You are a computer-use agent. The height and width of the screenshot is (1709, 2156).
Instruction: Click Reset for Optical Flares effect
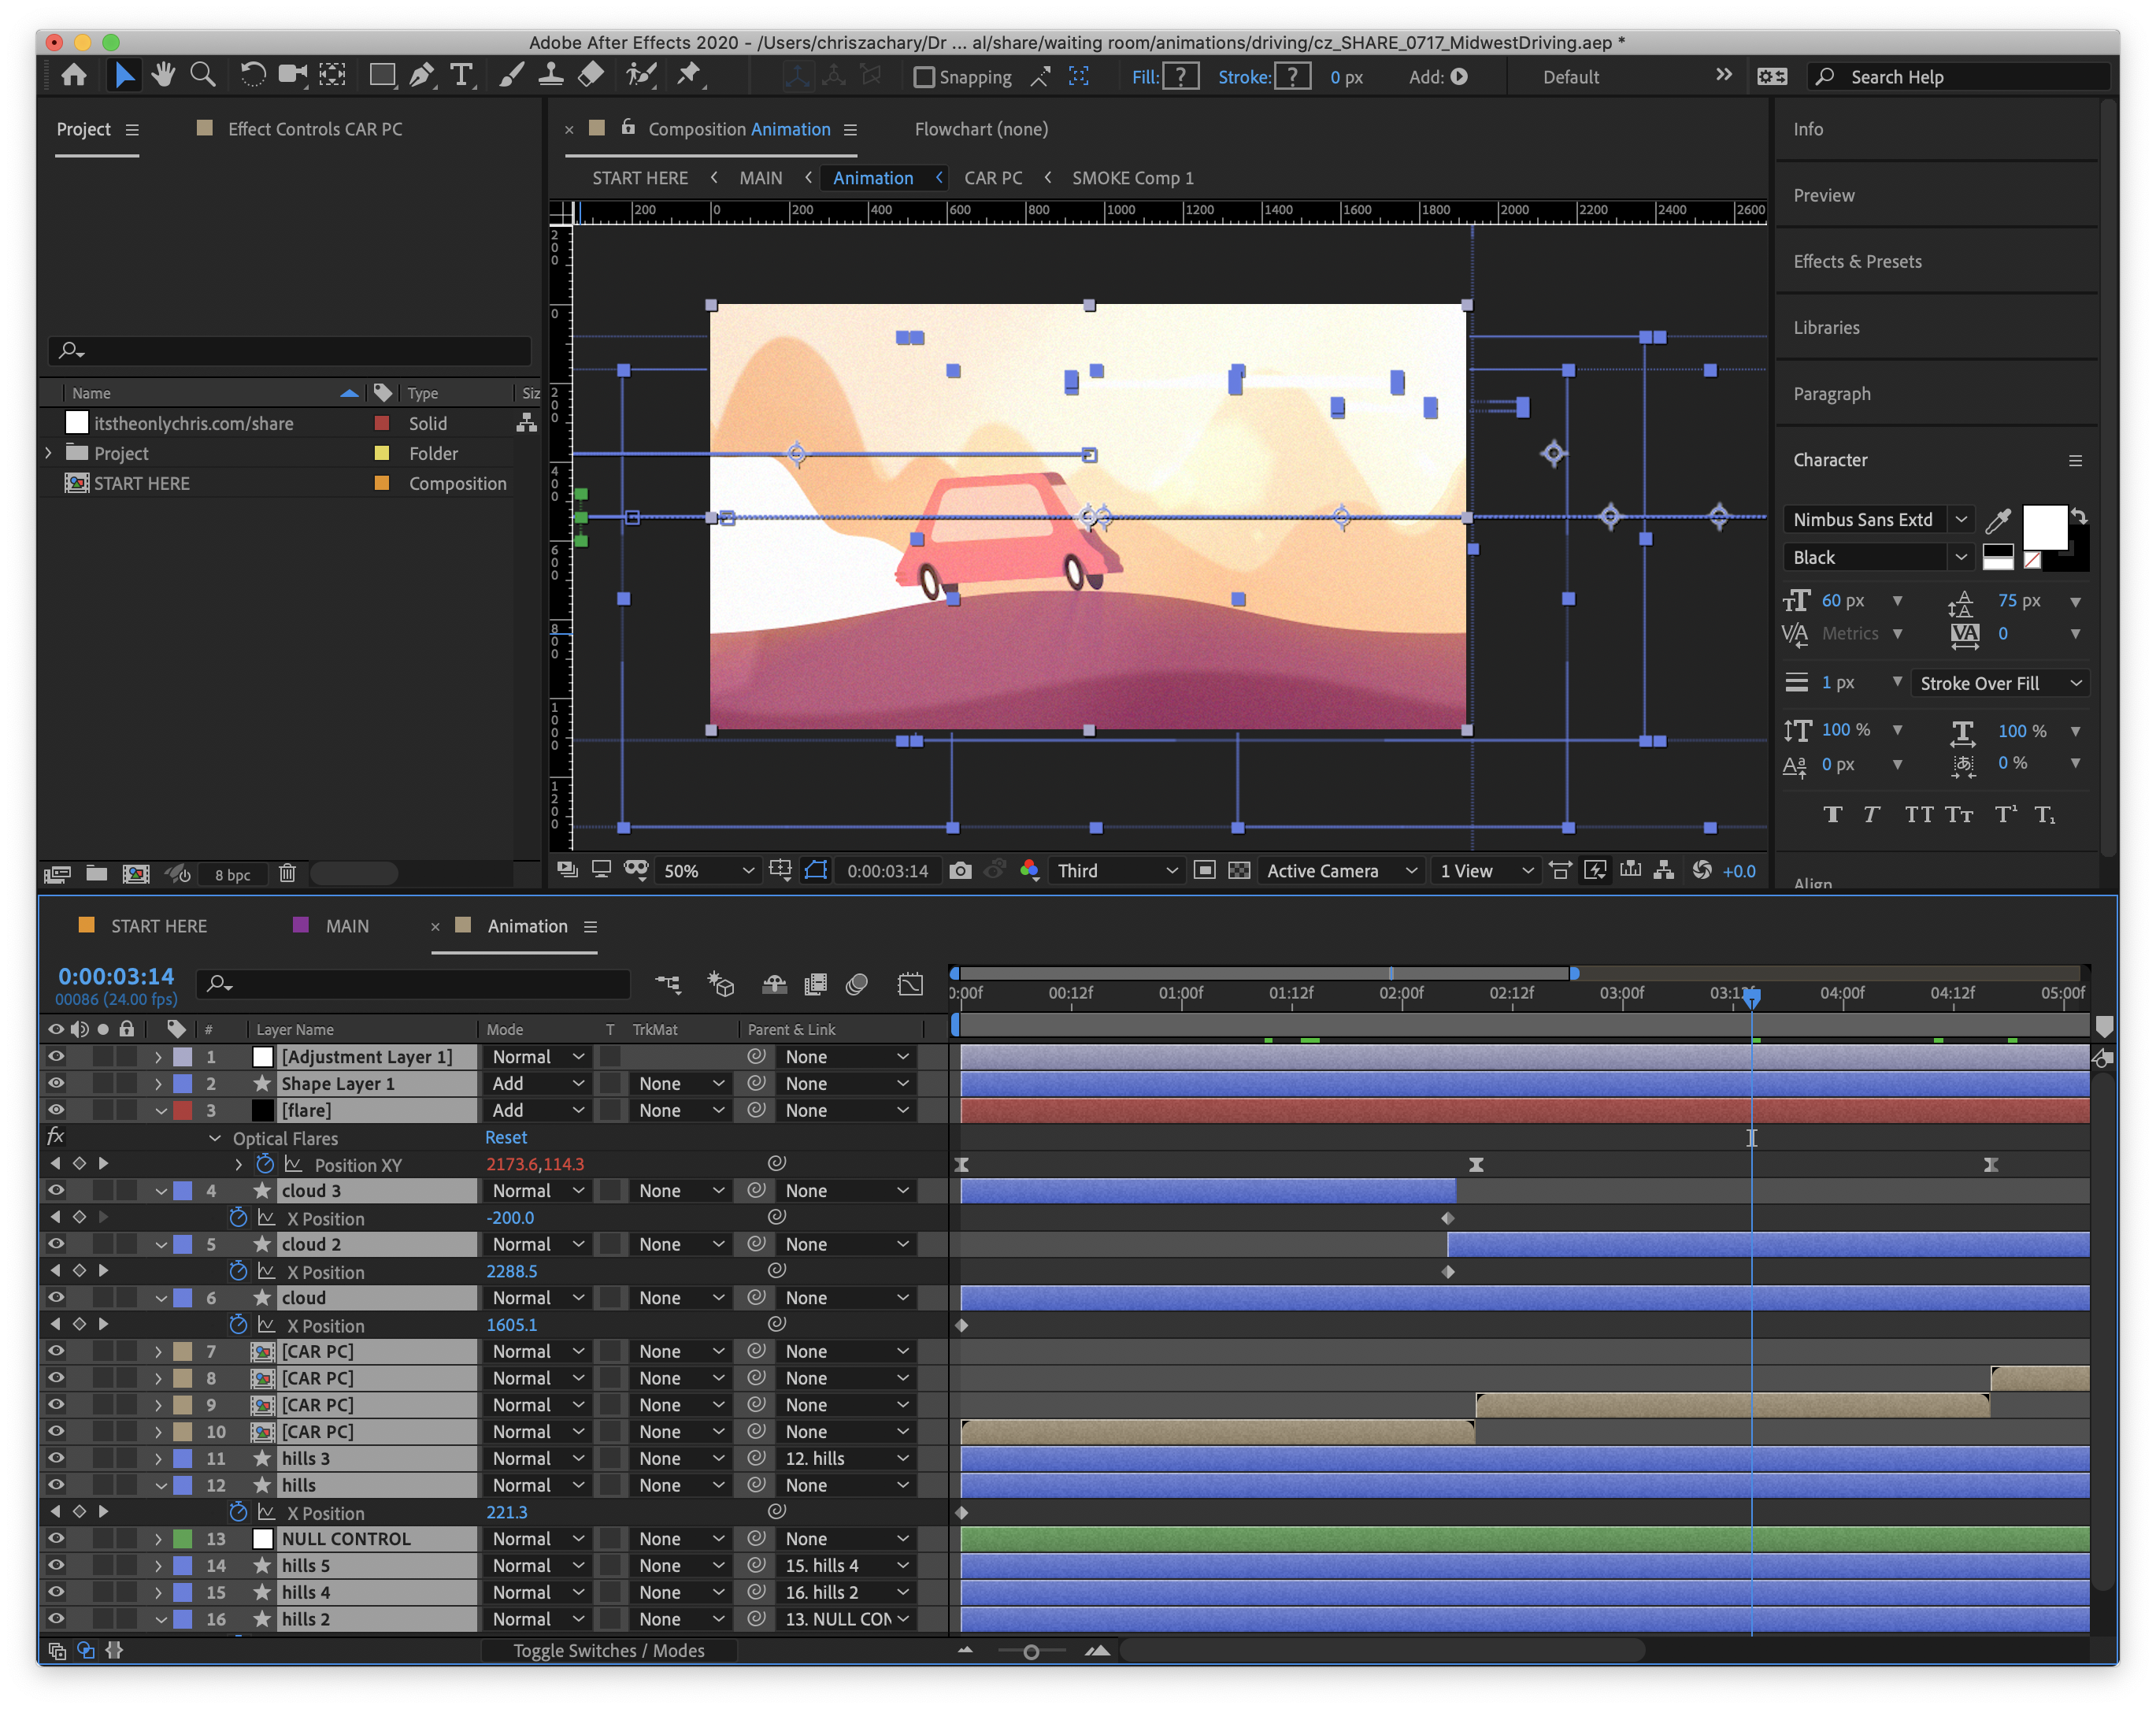click(x=506, y=1137)
